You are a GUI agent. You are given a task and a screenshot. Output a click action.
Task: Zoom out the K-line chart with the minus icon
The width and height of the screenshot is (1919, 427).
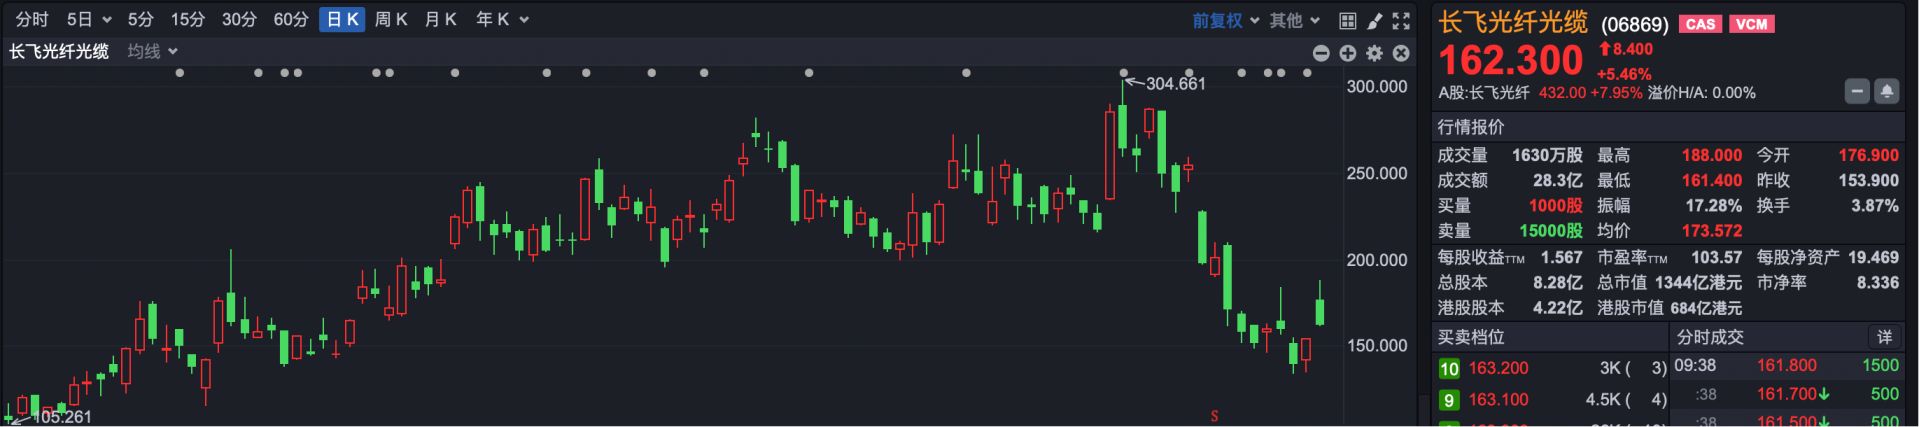(1321, 53)
